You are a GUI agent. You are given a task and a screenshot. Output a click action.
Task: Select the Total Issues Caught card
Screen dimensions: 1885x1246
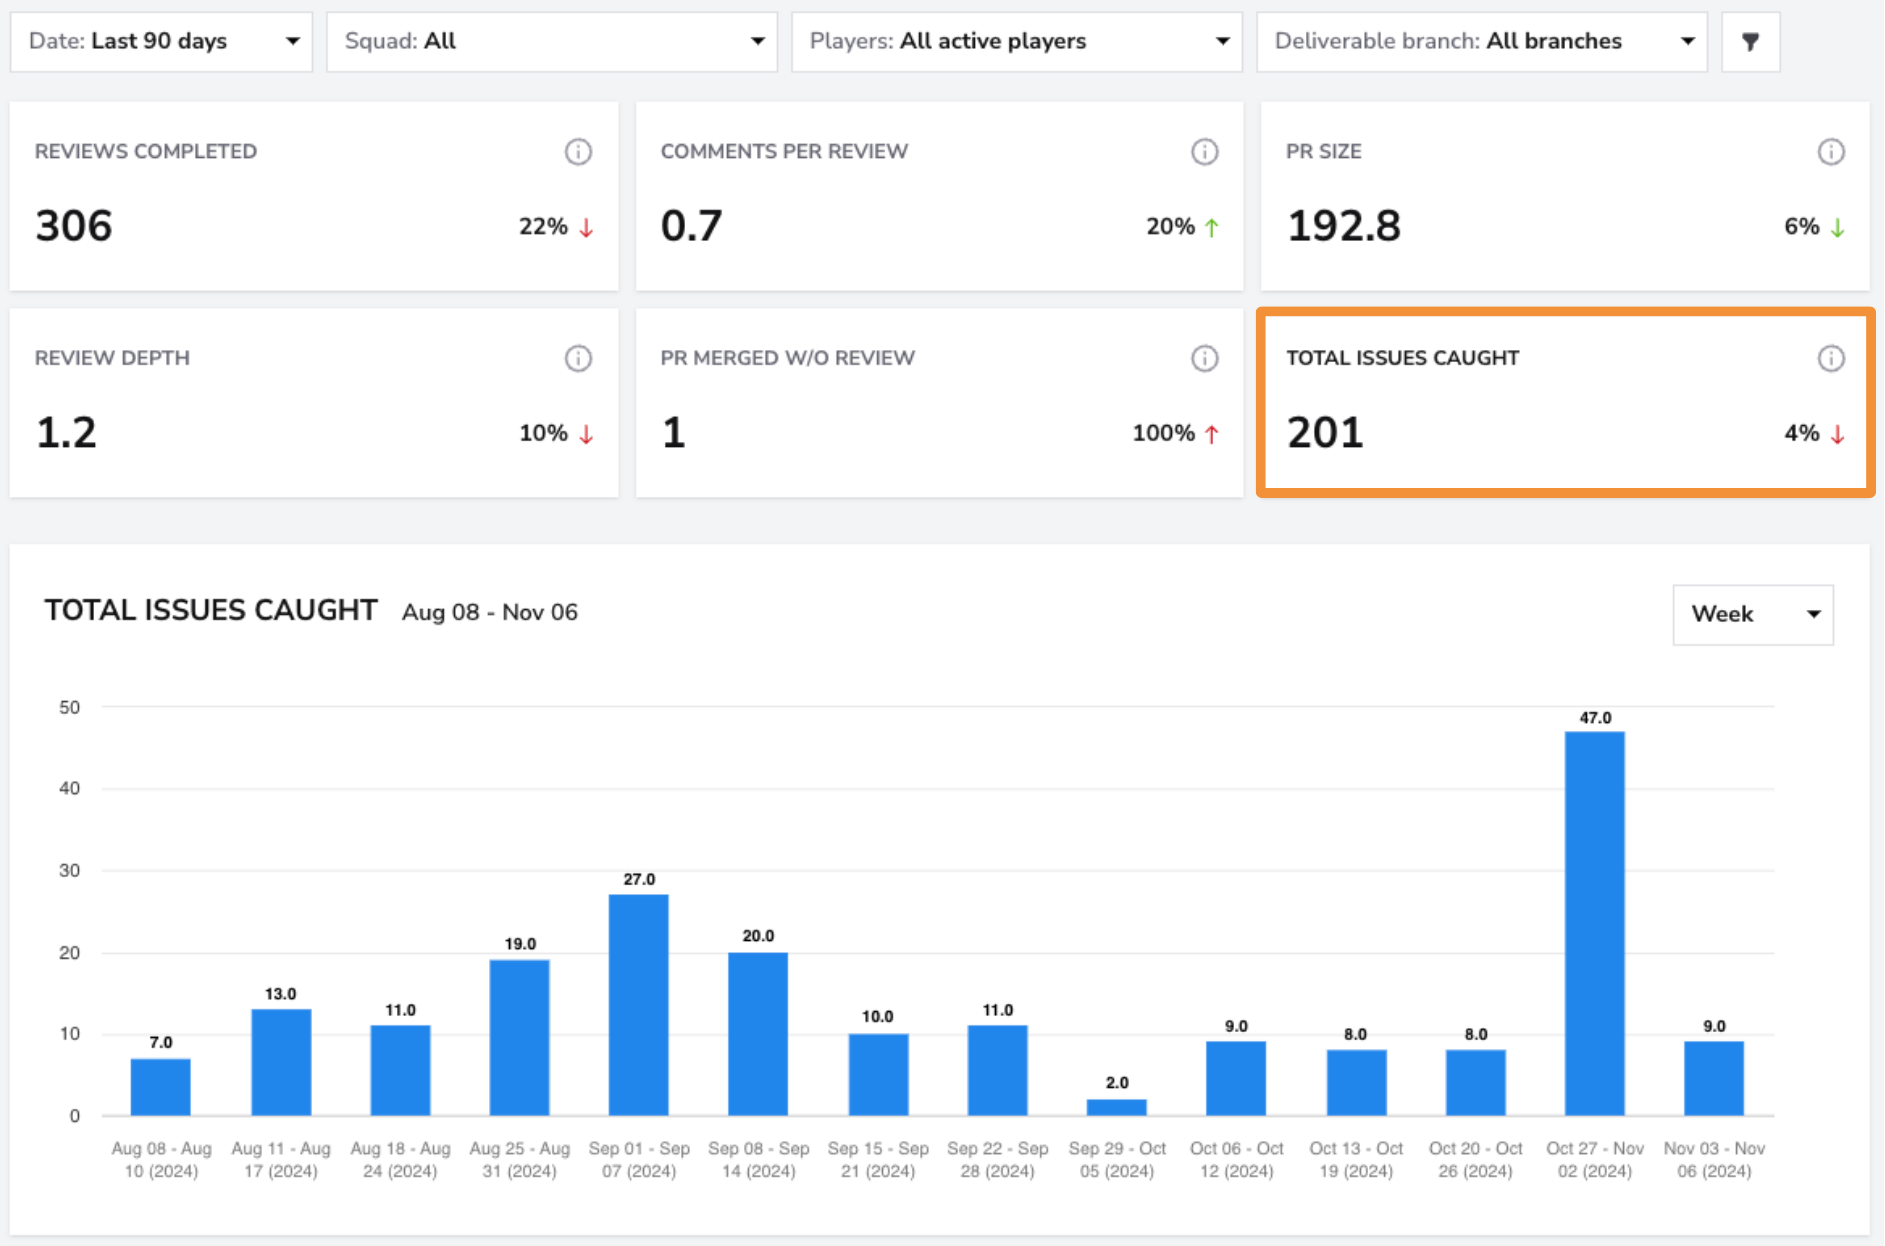[1565, 402]
